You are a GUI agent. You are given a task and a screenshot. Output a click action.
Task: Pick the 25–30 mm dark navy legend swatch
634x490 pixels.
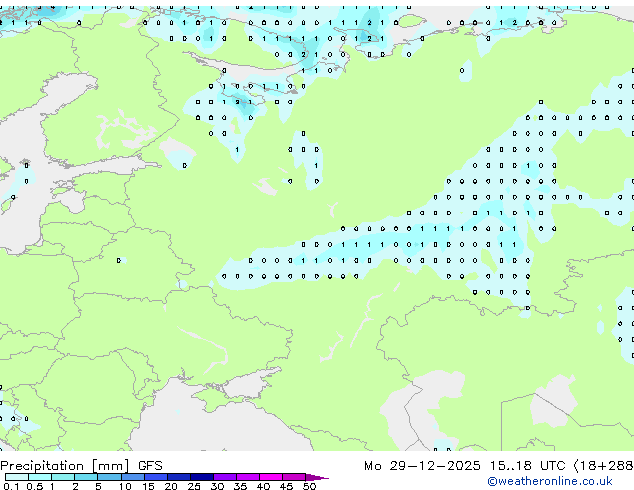click(202, 477)
